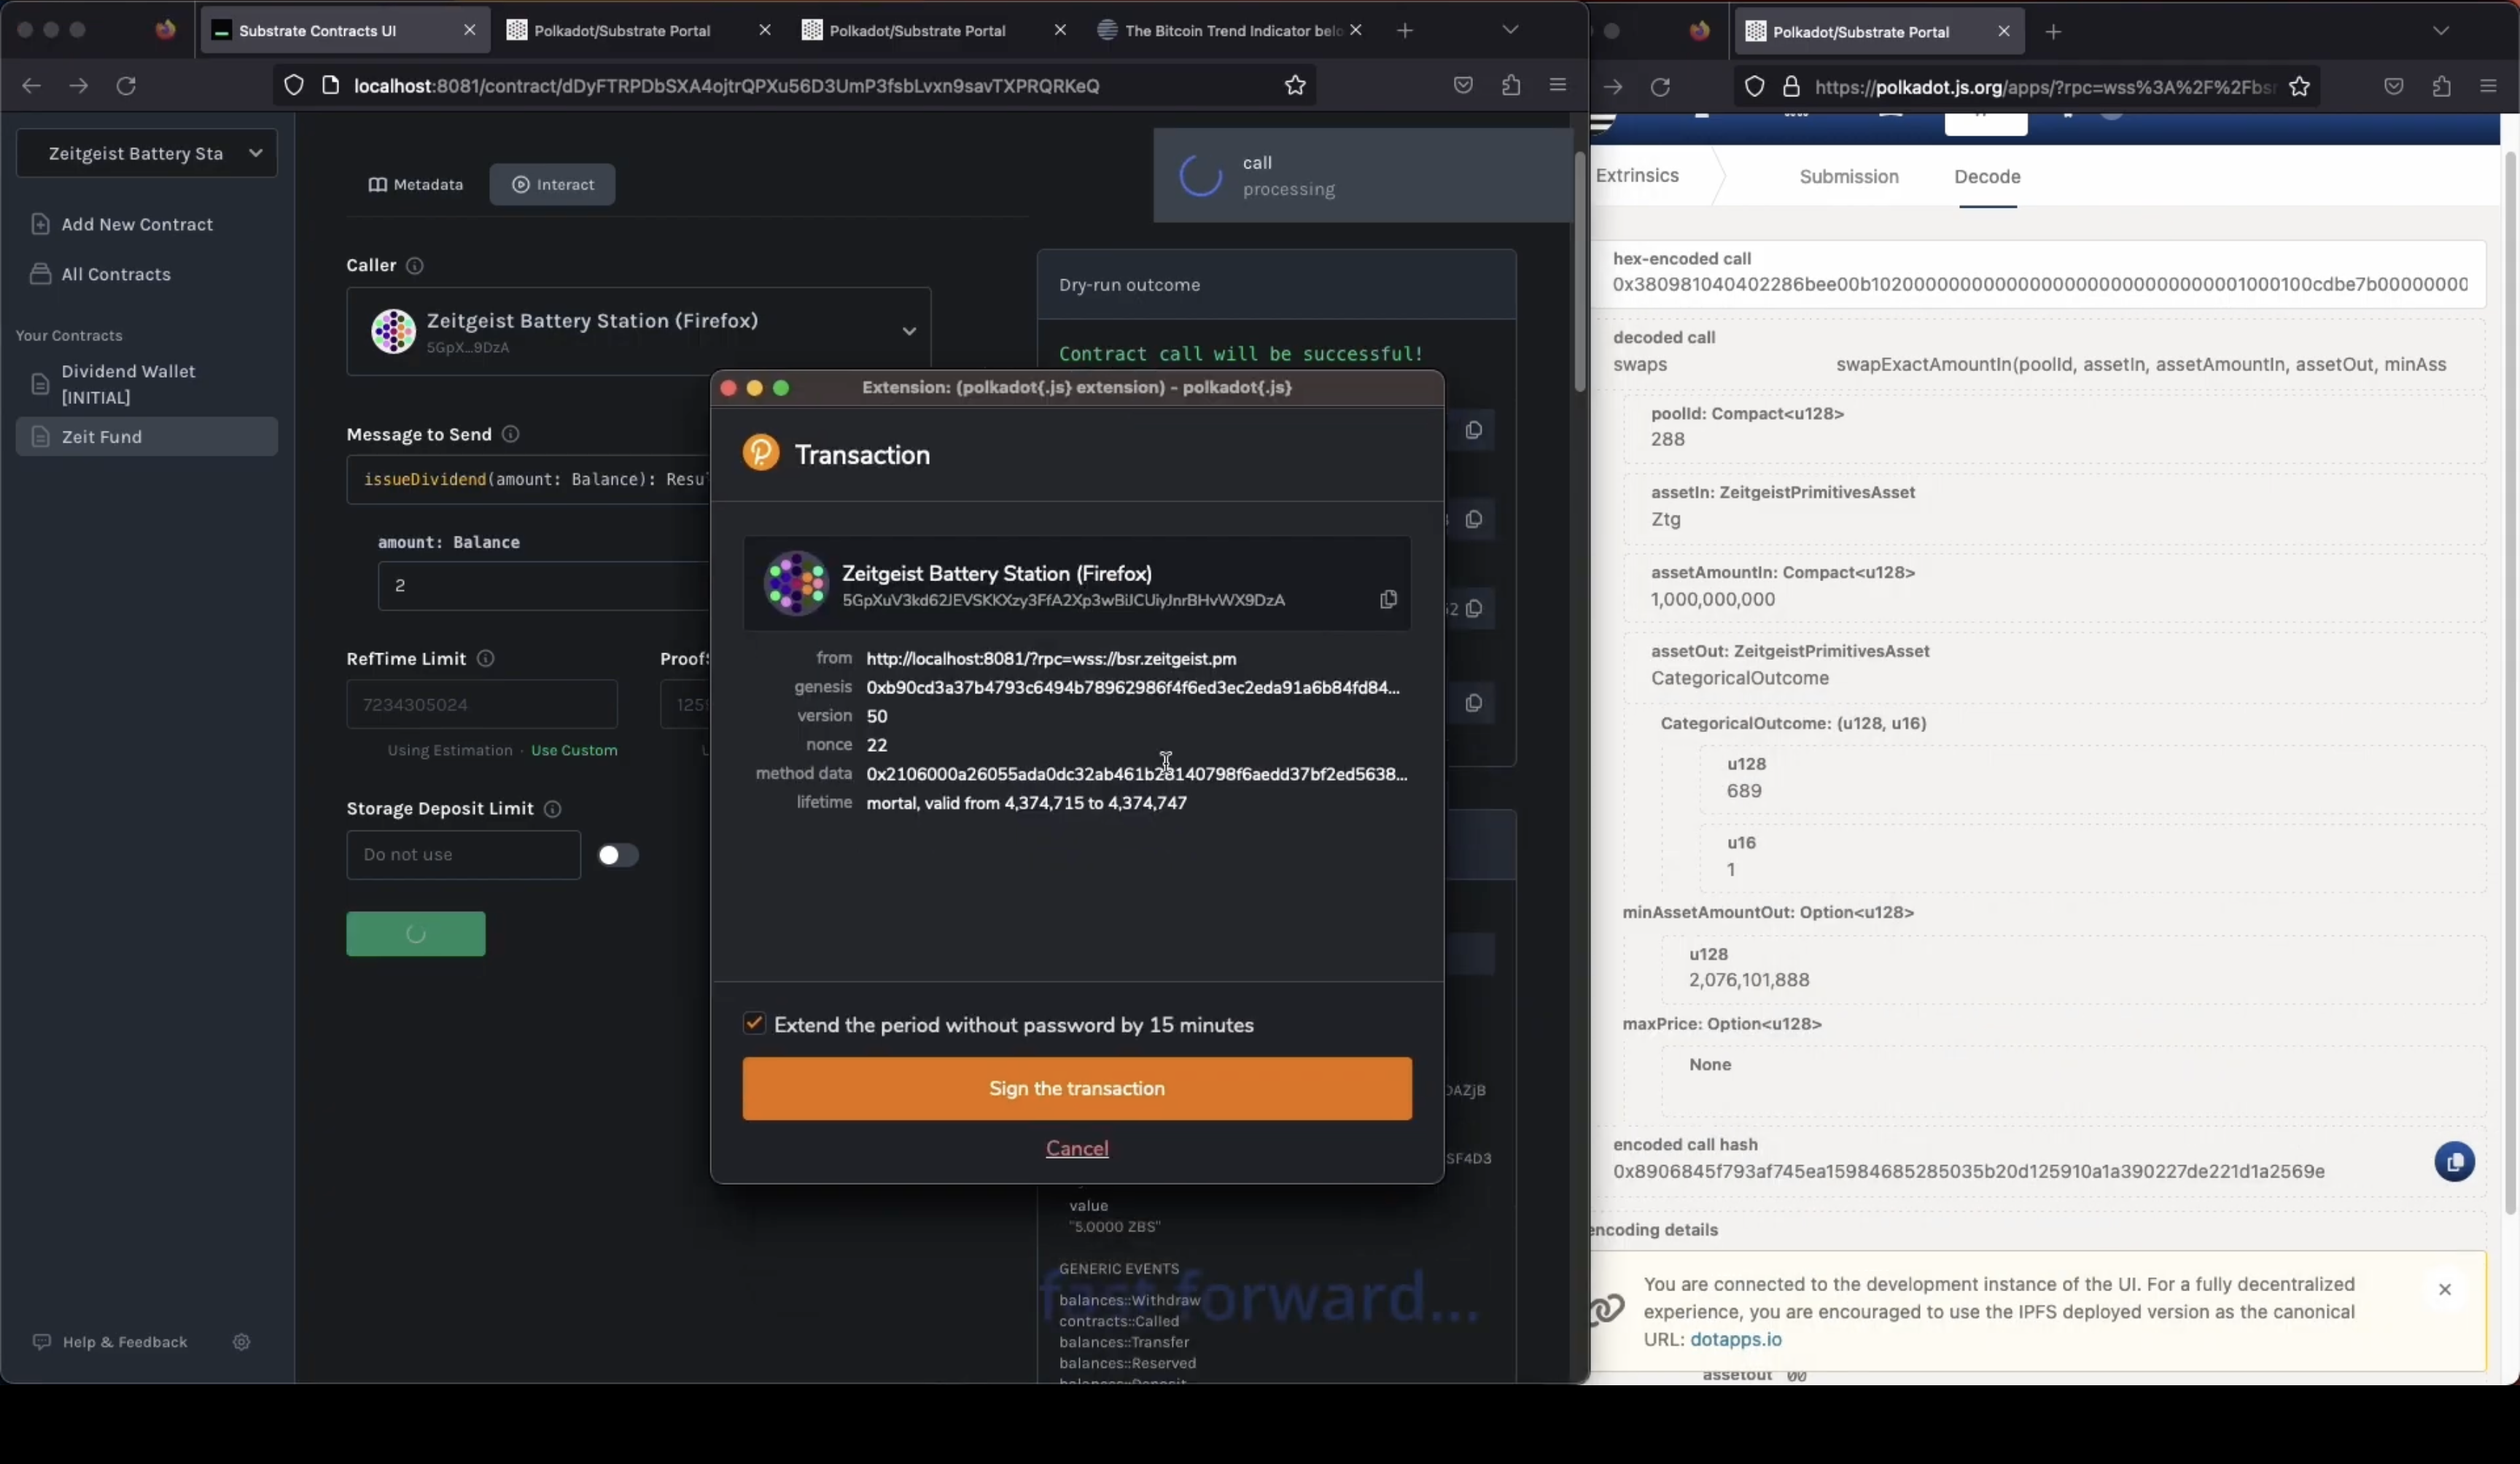2520x1464 pixels.
Task: Open the Firefox list all tabs chevron
Action: click(1509, 30)
